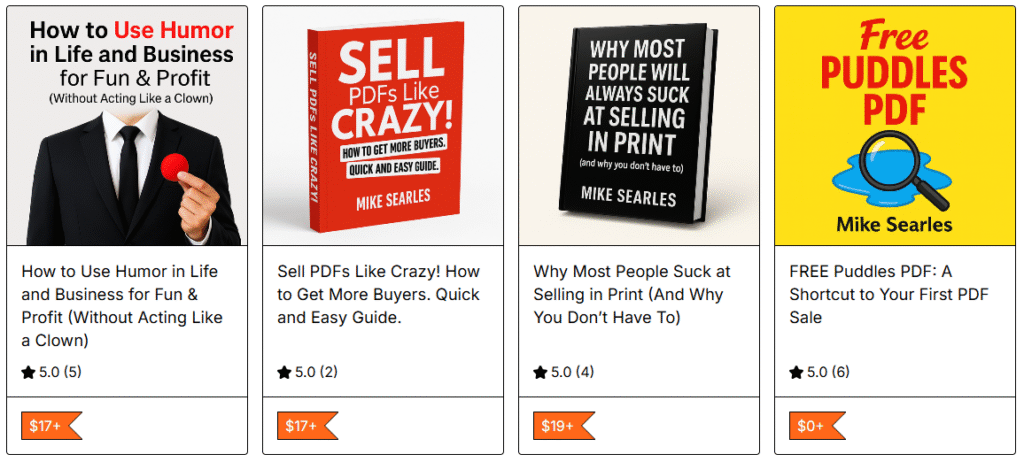Open the man-in-suit Humor cover image
Screen dimensions: 1024x462
click(127, 126)
